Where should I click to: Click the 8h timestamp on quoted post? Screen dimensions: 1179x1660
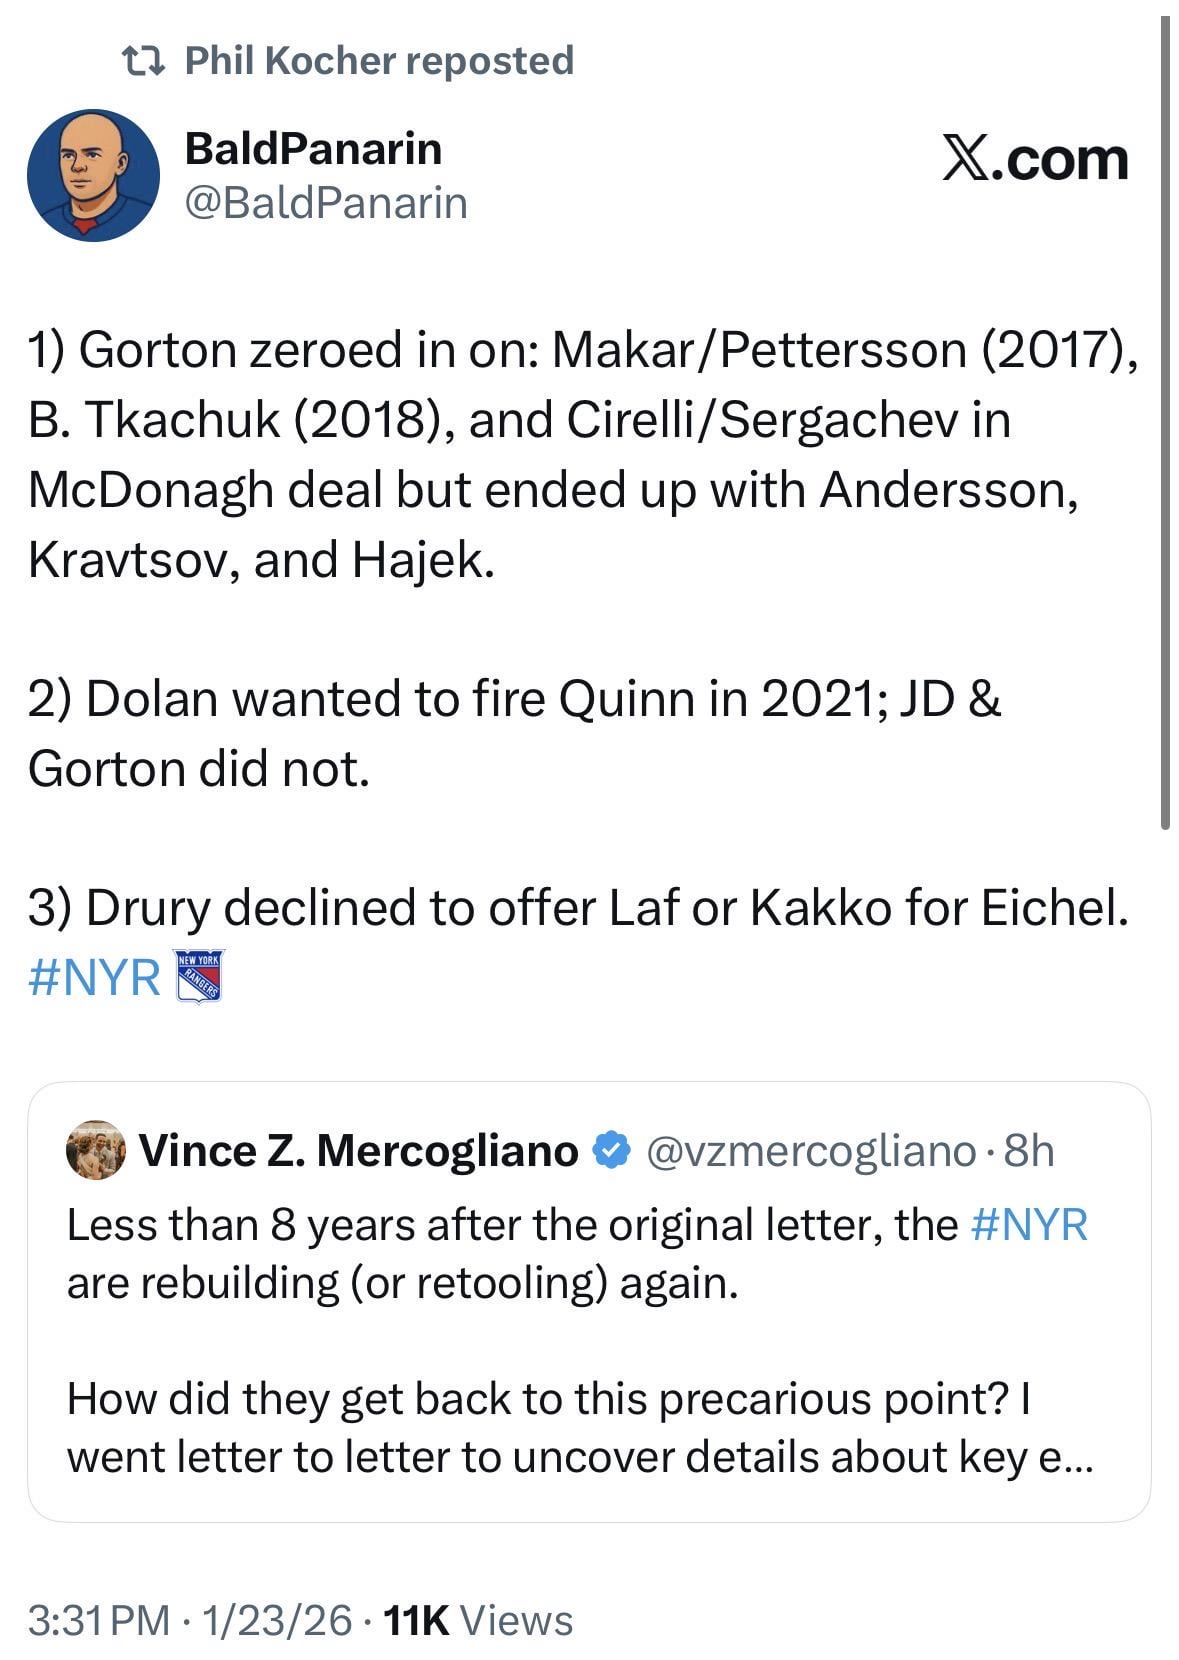1029,1151
